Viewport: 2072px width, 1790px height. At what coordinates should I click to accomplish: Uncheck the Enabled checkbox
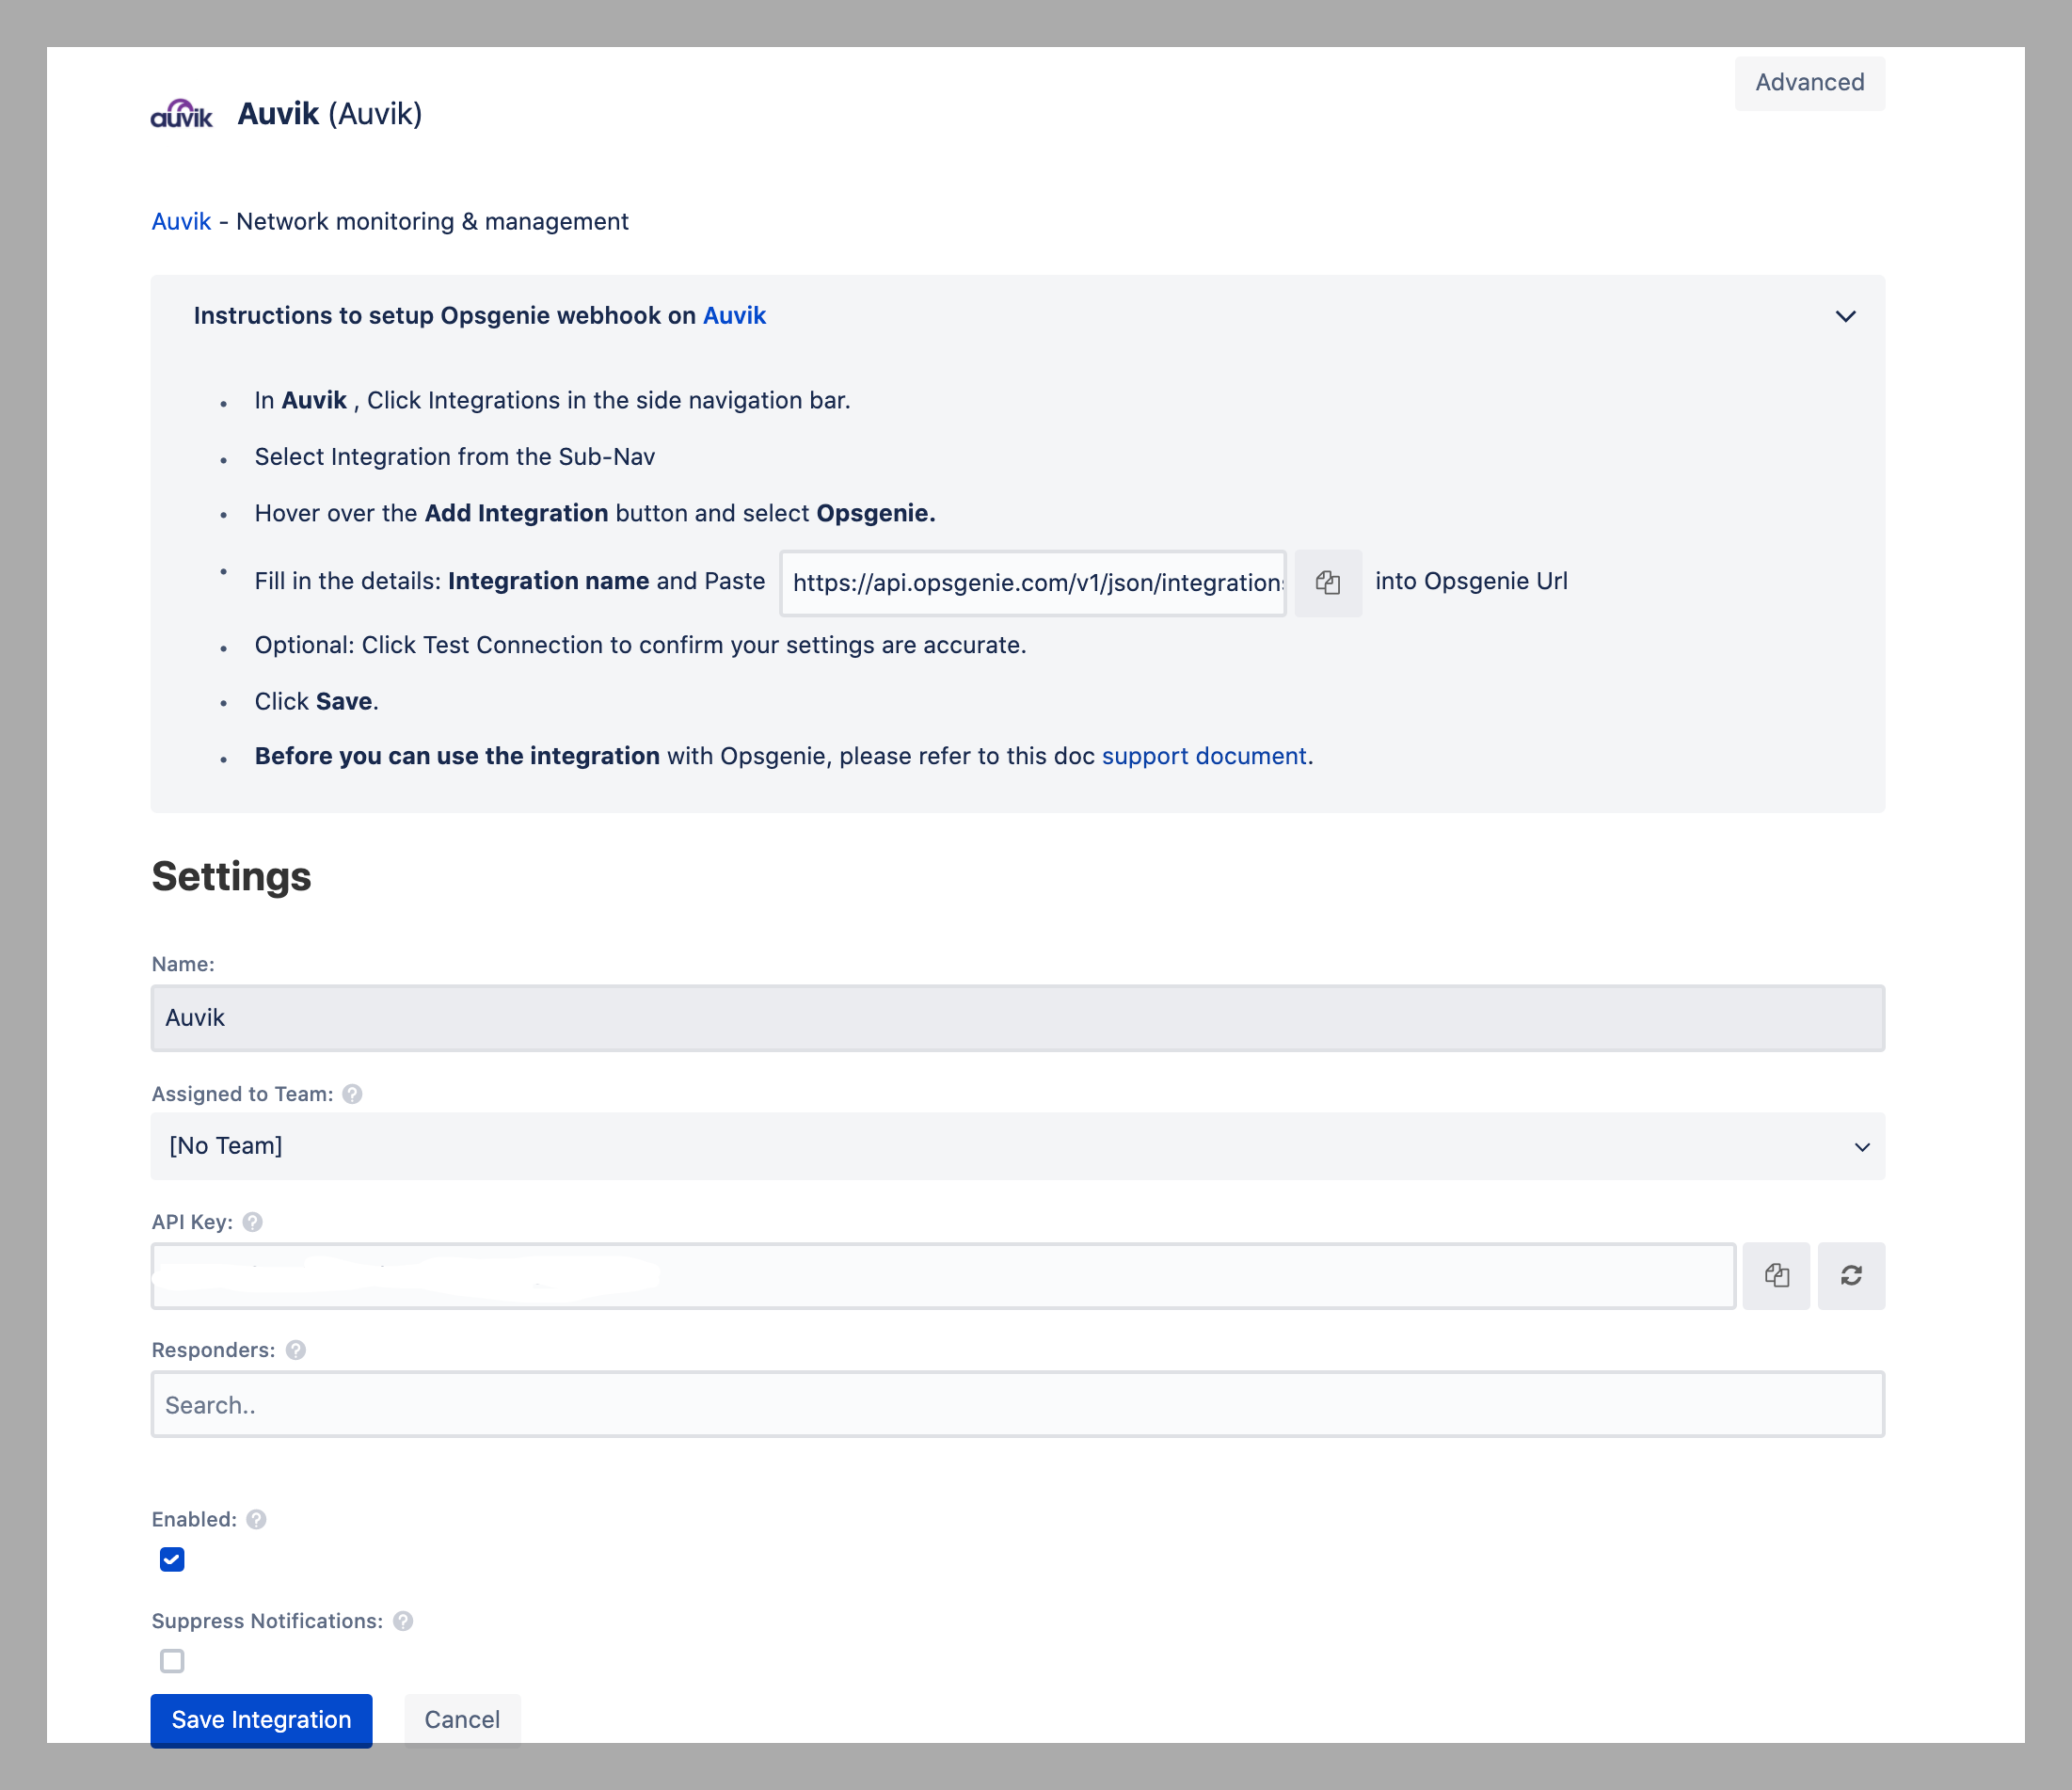pyautogui.click(x=172, y=1559)
